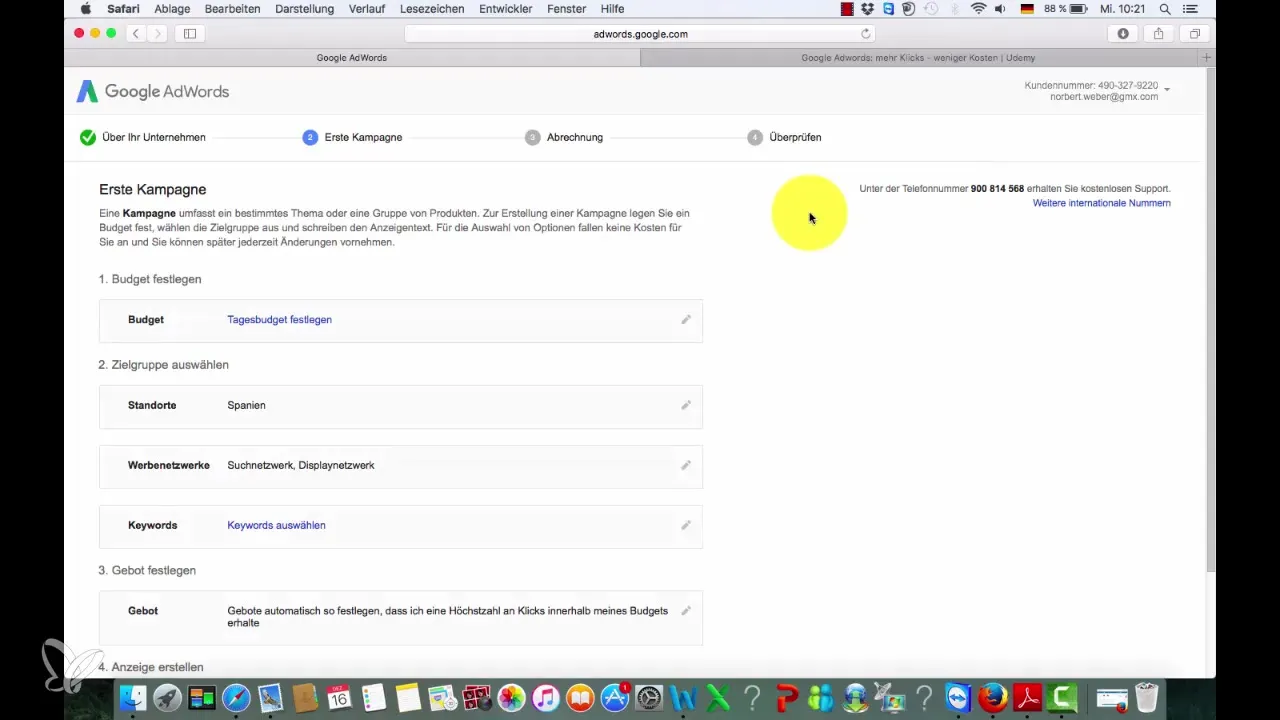
Task: Open Spotlight search in menu bar
Action: point(1165,9)
